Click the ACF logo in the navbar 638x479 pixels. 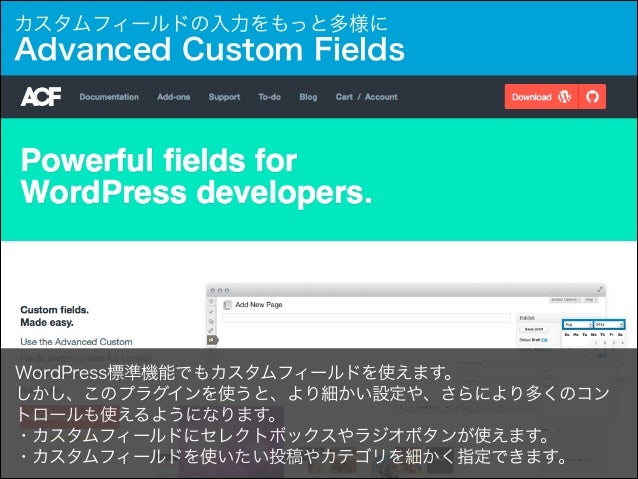[x=41, y=96]
